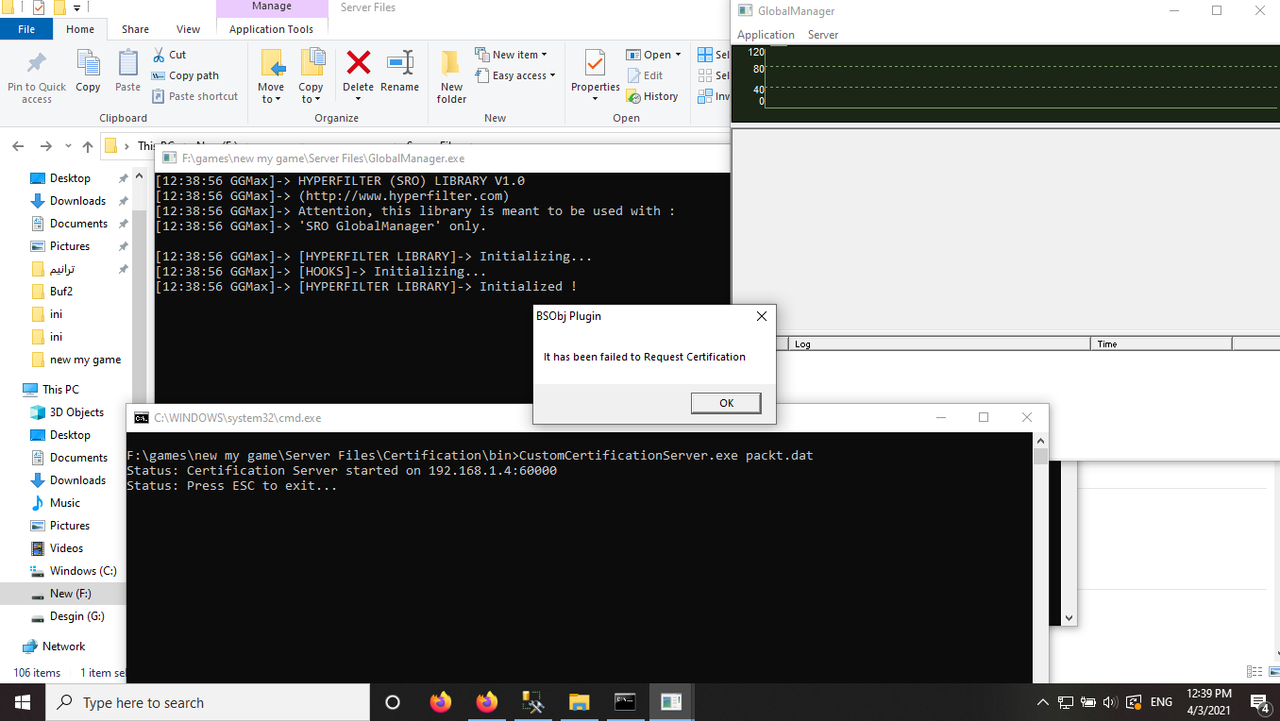Open Cortana circle on taskbar
The width and height of the screenshot is (1280, 721).
coord(392,702)
